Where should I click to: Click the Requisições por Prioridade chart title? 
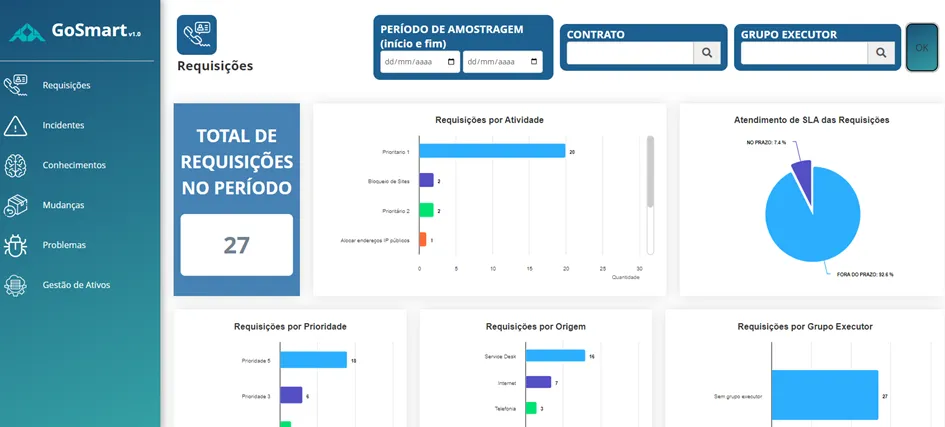point(290,326)
